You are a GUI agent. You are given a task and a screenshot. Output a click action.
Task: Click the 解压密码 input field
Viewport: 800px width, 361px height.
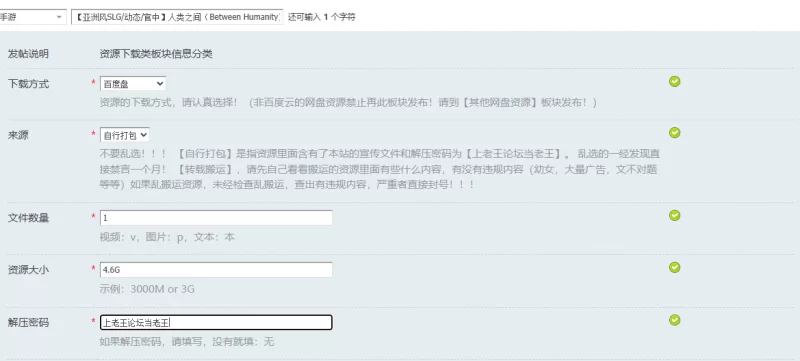216,322
